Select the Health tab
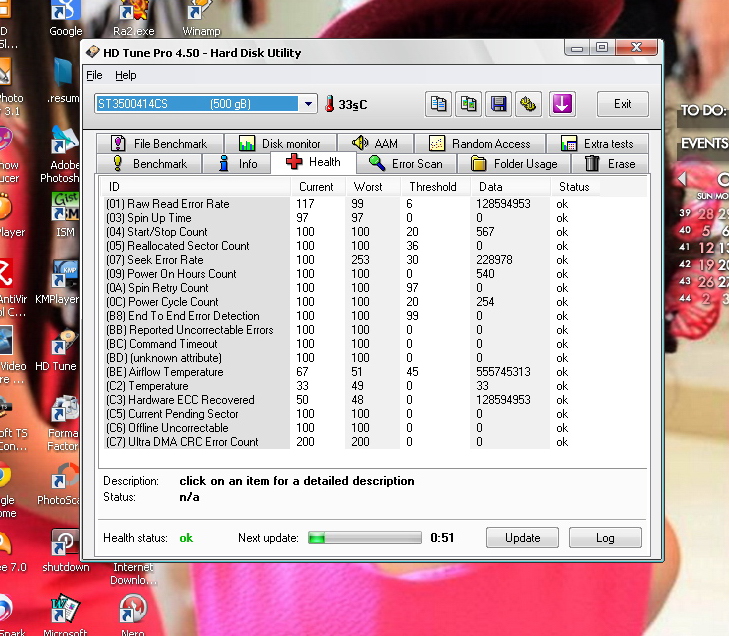The height and width of the screenshot is (636, 729). click(x=313, y=162)
